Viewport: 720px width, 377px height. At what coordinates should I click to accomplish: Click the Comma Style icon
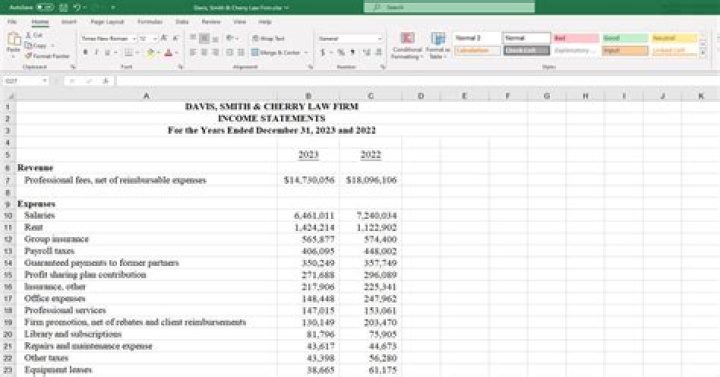coord(352,52)
